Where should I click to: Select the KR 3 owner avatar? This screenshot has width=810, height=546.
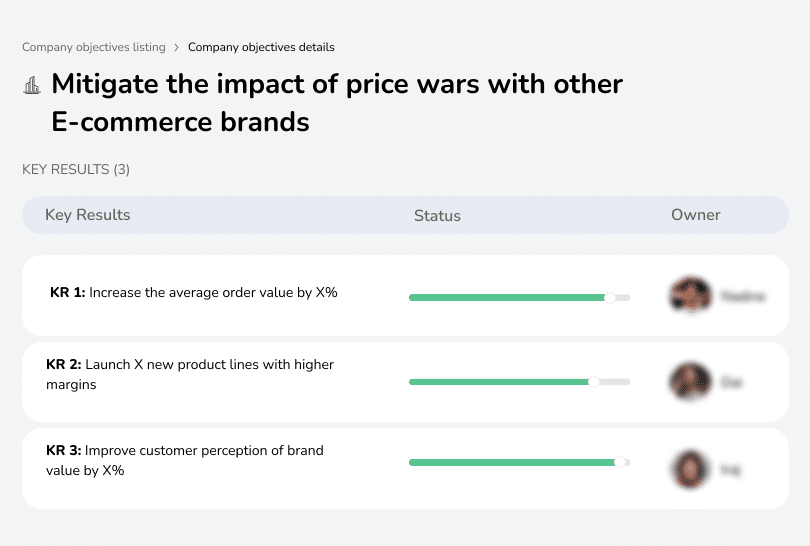coord(689,468)
